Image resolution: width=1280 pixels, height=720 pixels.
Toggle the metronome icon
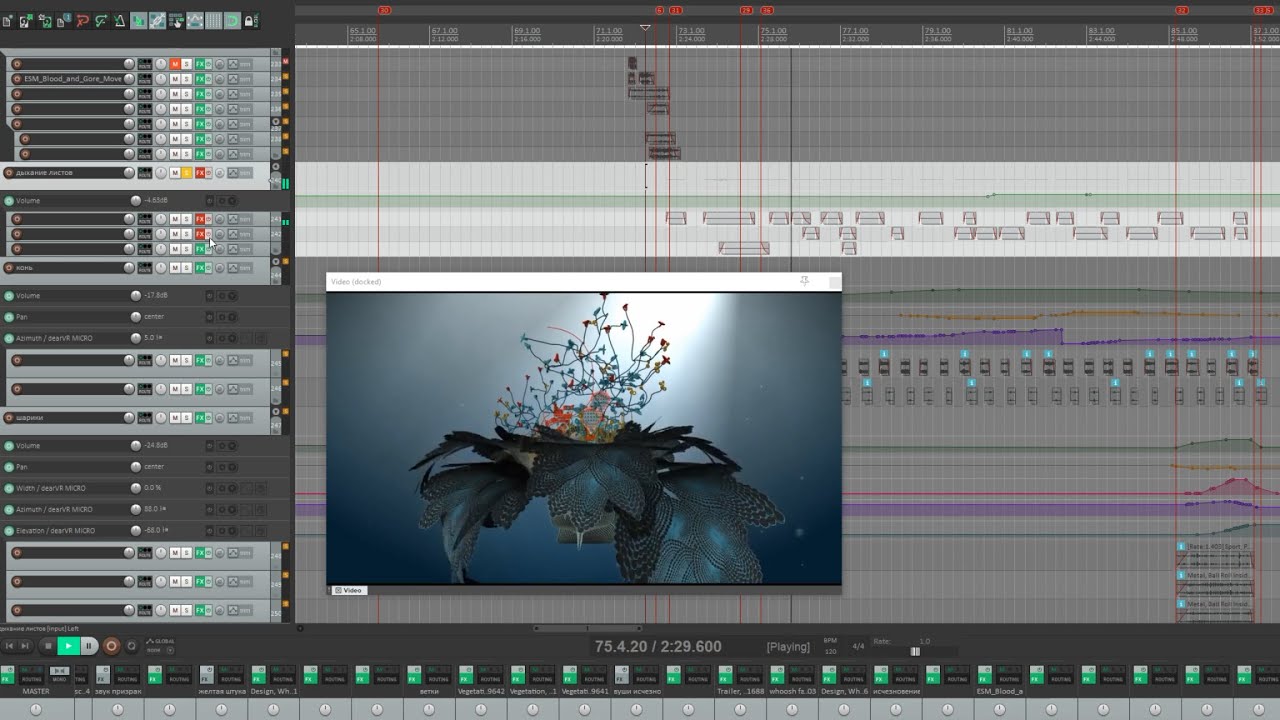119,21
